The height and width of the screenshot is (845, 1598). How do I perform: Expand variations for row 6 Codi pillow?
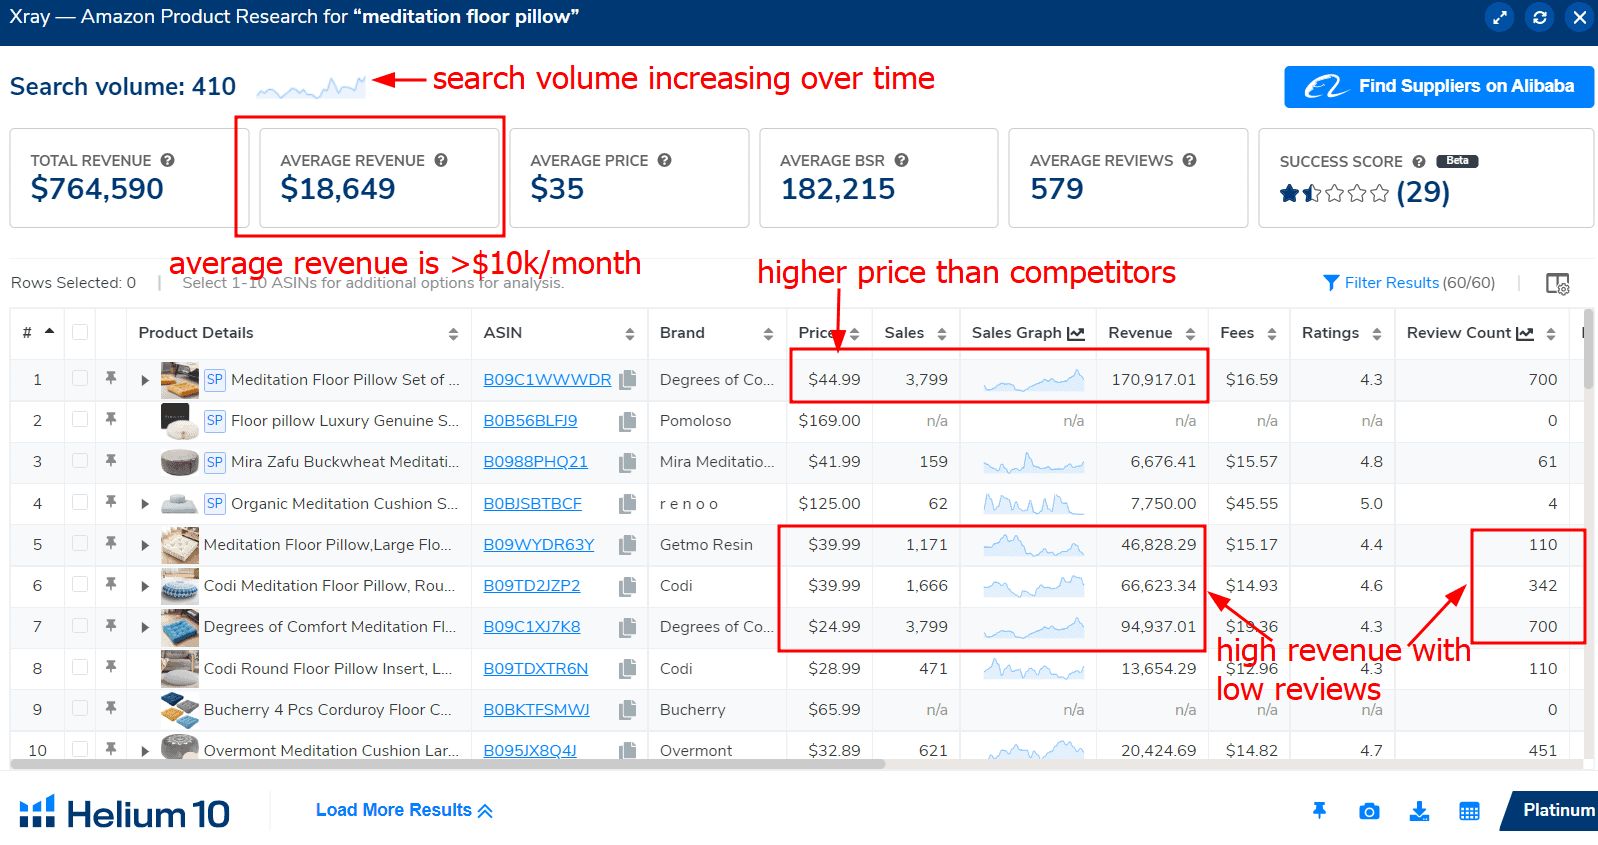click(145, 586)
